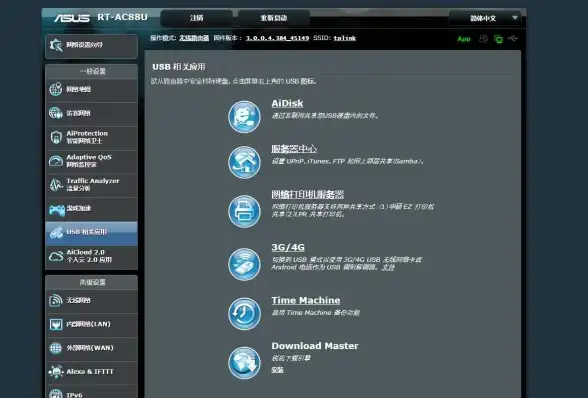Image resolution: width=588 pixels, height=398 pixels.
Task: Open the 服务器中心 title link
Action: 294,149
